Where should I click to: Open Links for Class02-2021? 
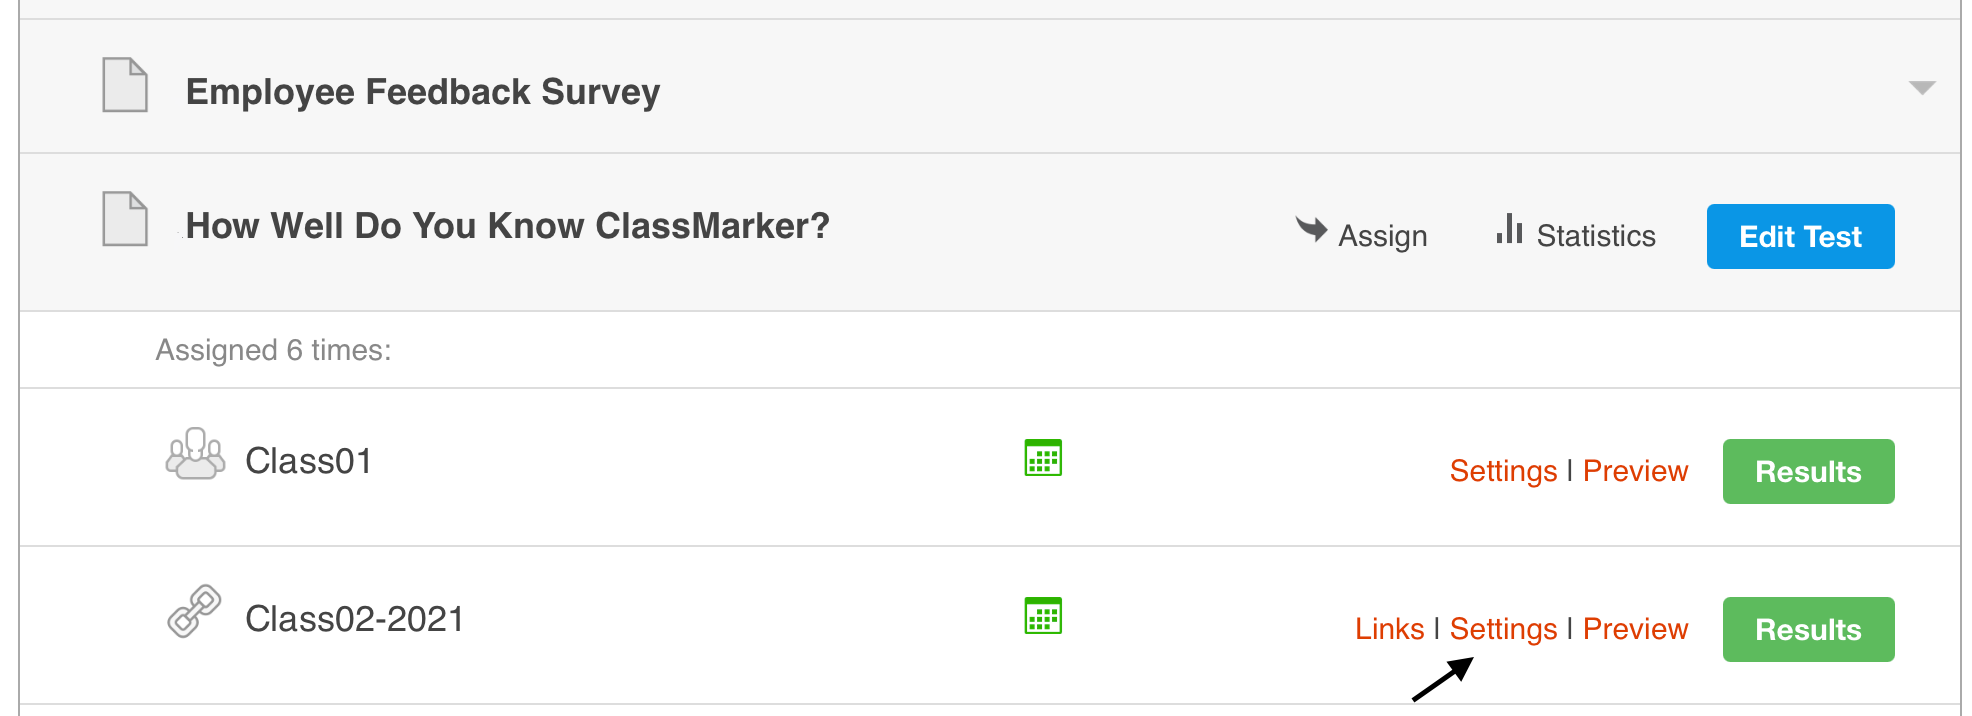click(x=1389, y=629)
